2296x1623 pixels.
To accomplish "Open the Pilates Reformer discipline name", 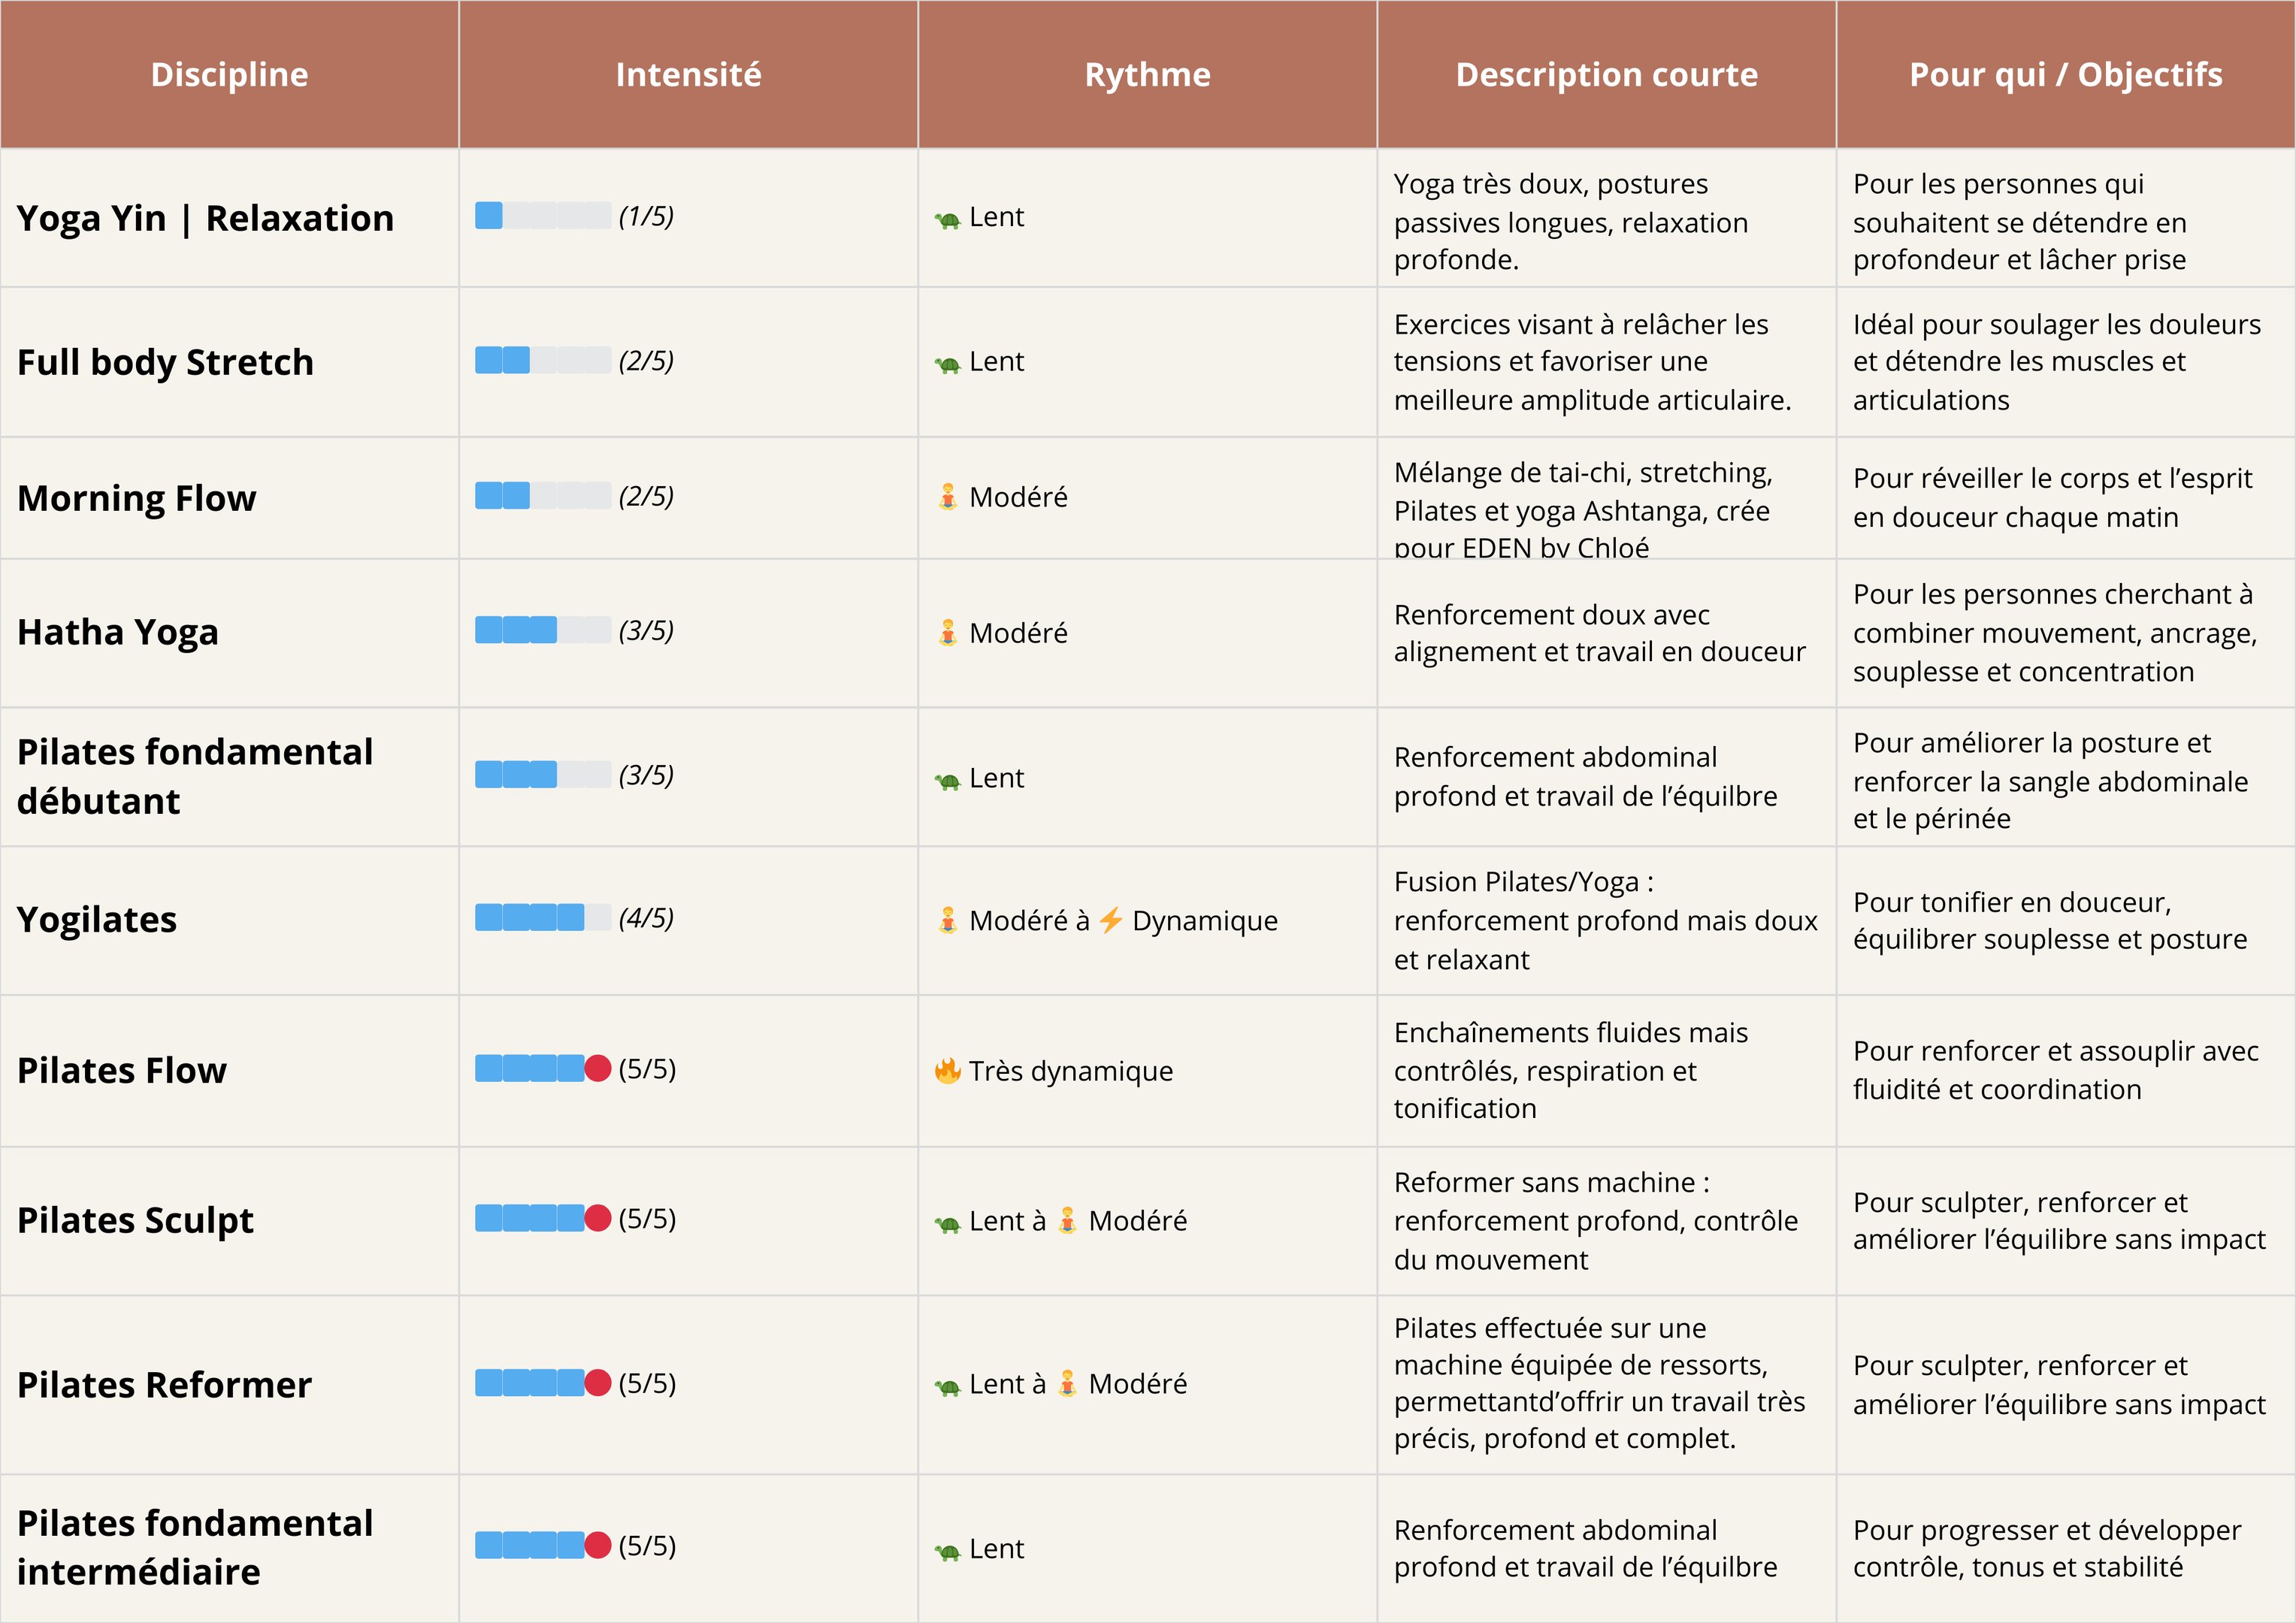I will point(164,1385).
